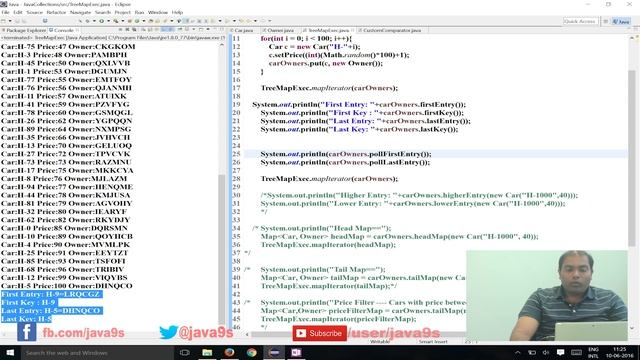Viewport: 640px width, 360px height.
Task: Click the Clear Console icon
Action: point(143,30)
